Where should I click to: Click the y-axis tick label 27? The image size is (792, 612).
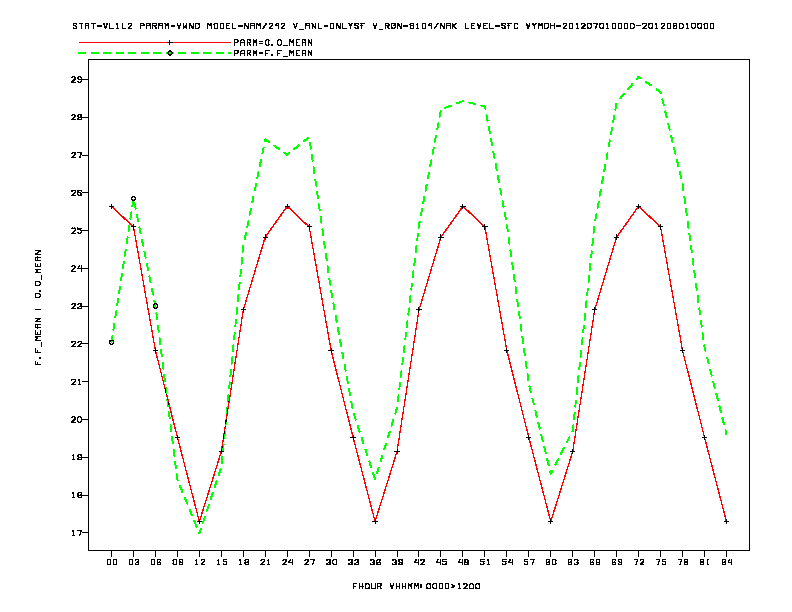(x=76, y=155)
